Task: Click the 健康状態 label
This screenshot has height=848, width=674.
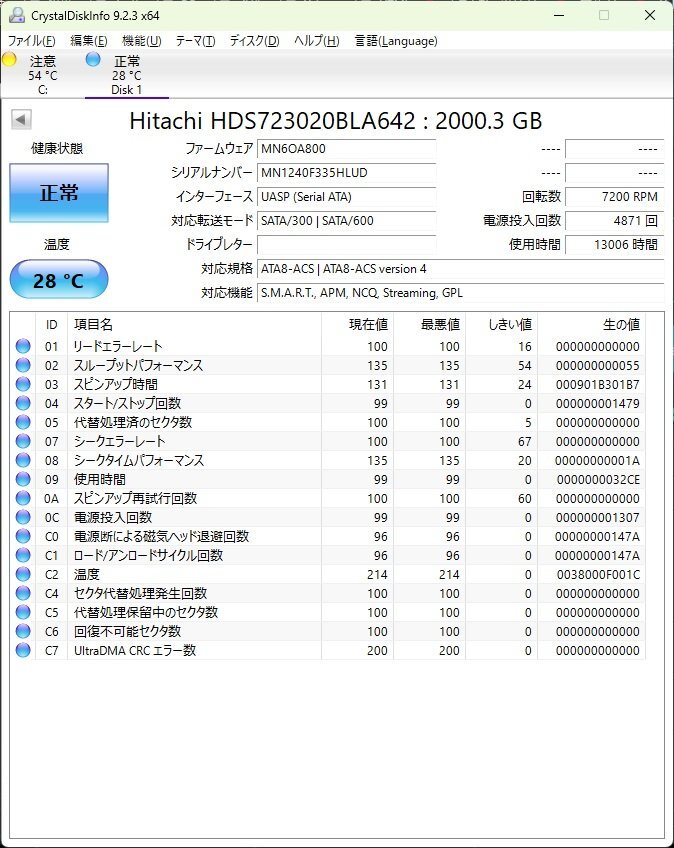Action: tap(57, 148)
